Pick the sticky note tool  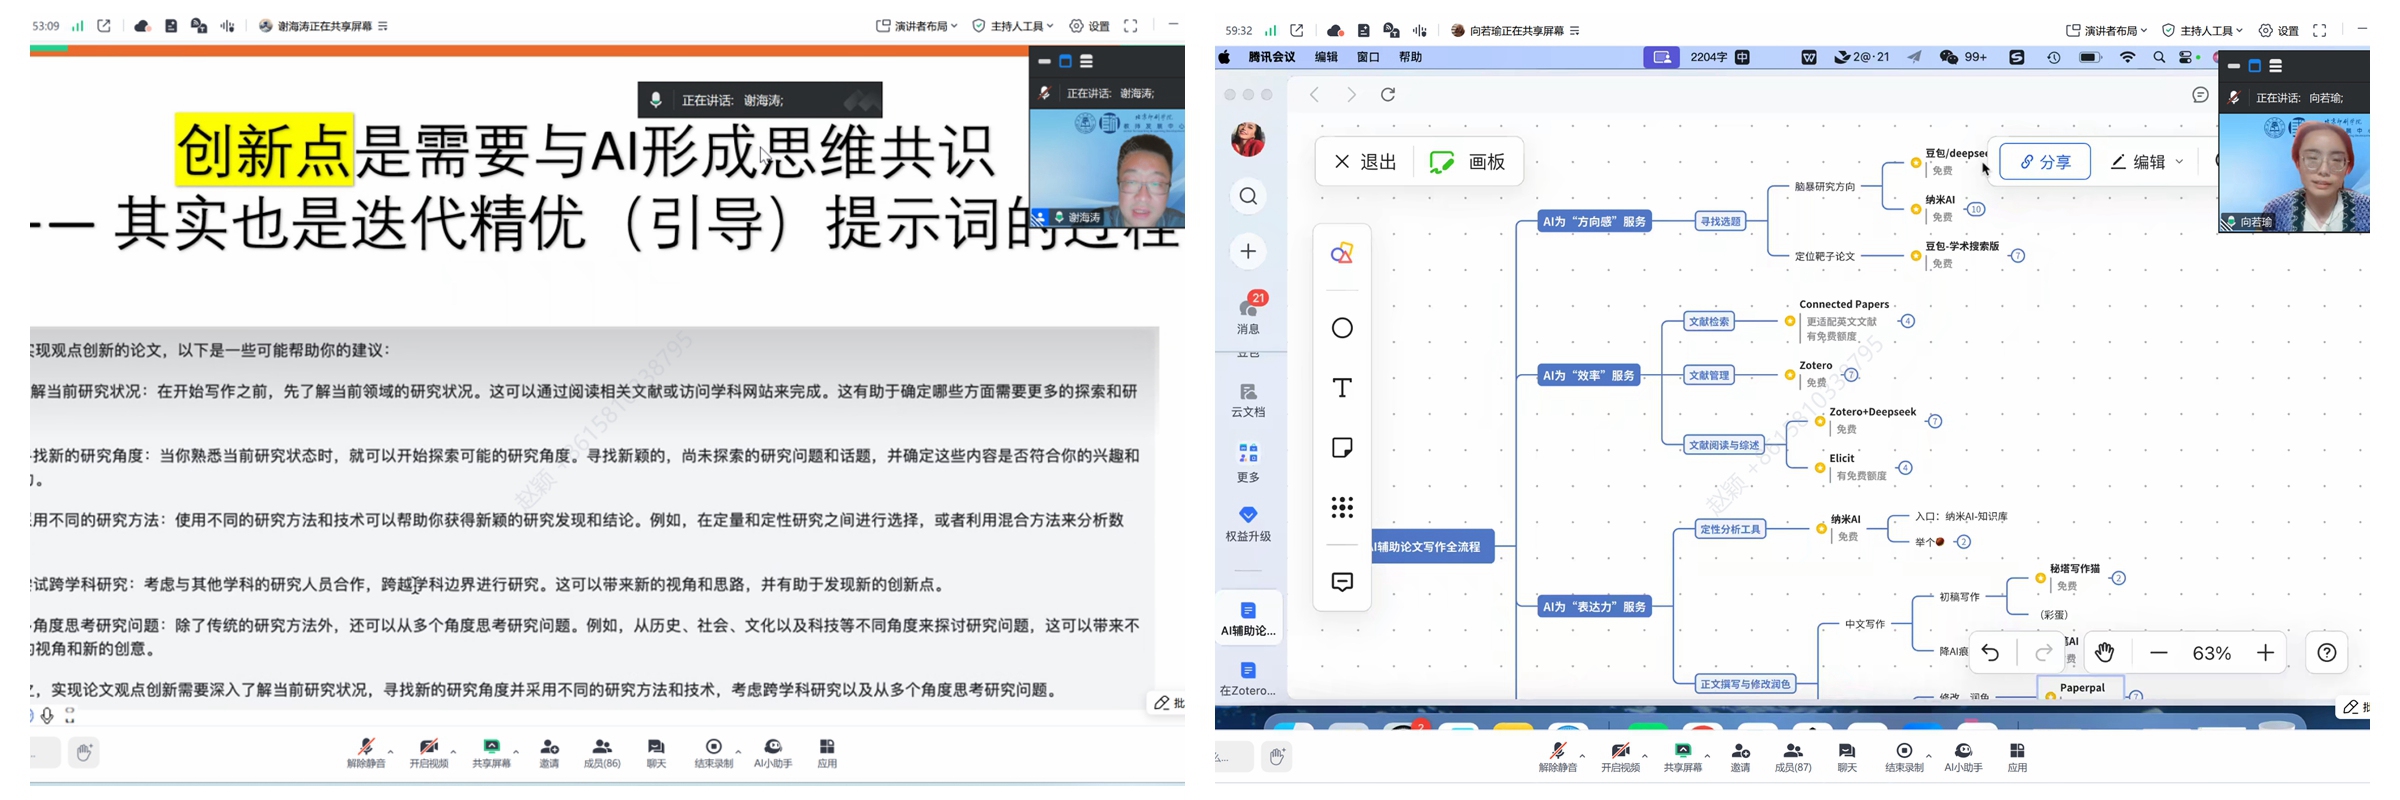pyautogui.click(x=1342, y=447)
